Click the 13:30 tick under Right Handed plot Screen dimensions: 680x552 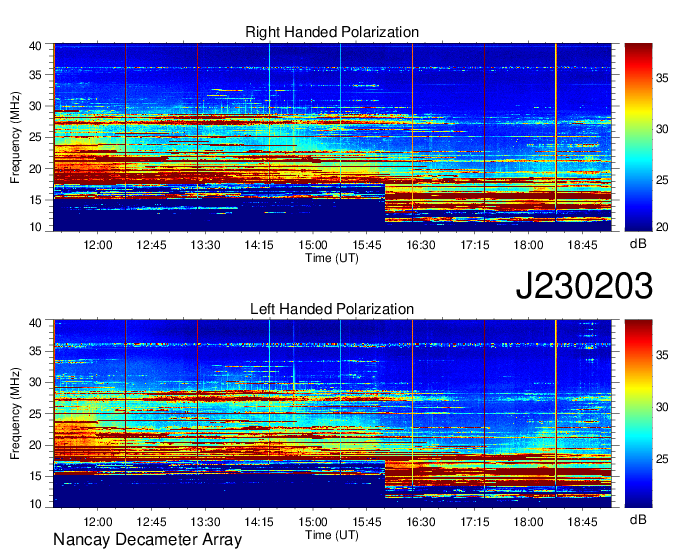pyautogui.click(x=205, y=245)
